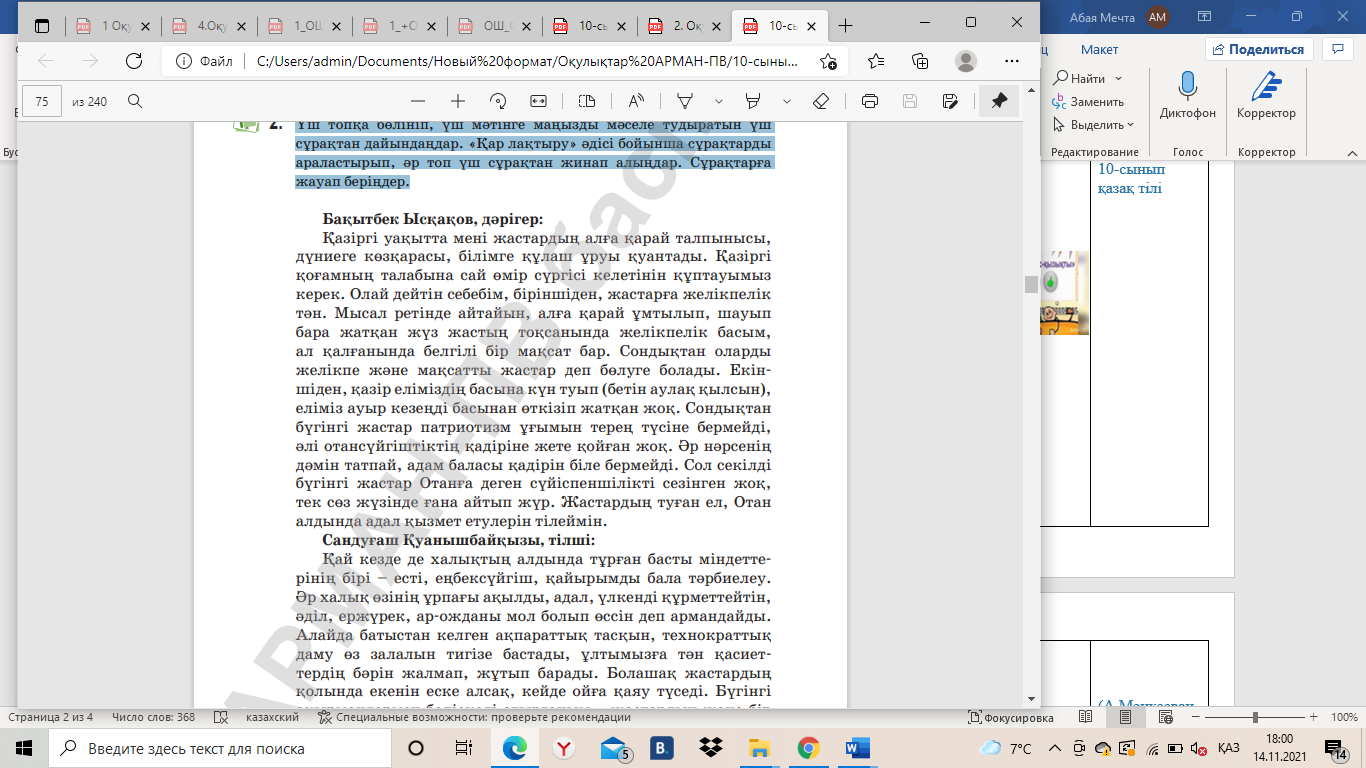Print the PDF document
This screenshot has height=768, width=1366.
coord(870,101)
